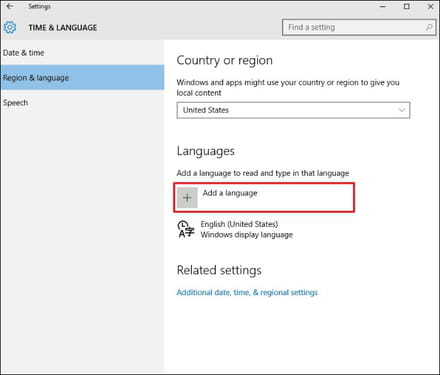
Task: Click the Languages heading text
Action: pyautogui.click(x=206, y=151)
